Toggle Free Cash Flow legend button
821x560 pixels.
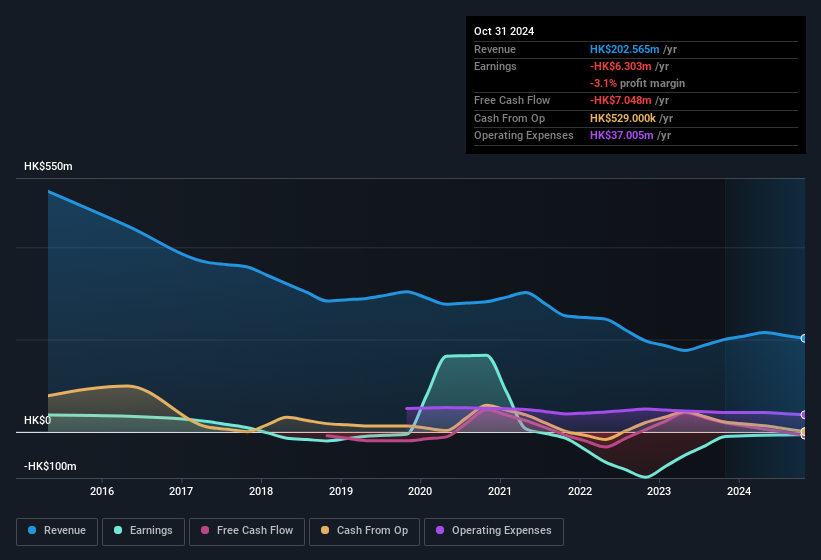(x=247, y=531)
